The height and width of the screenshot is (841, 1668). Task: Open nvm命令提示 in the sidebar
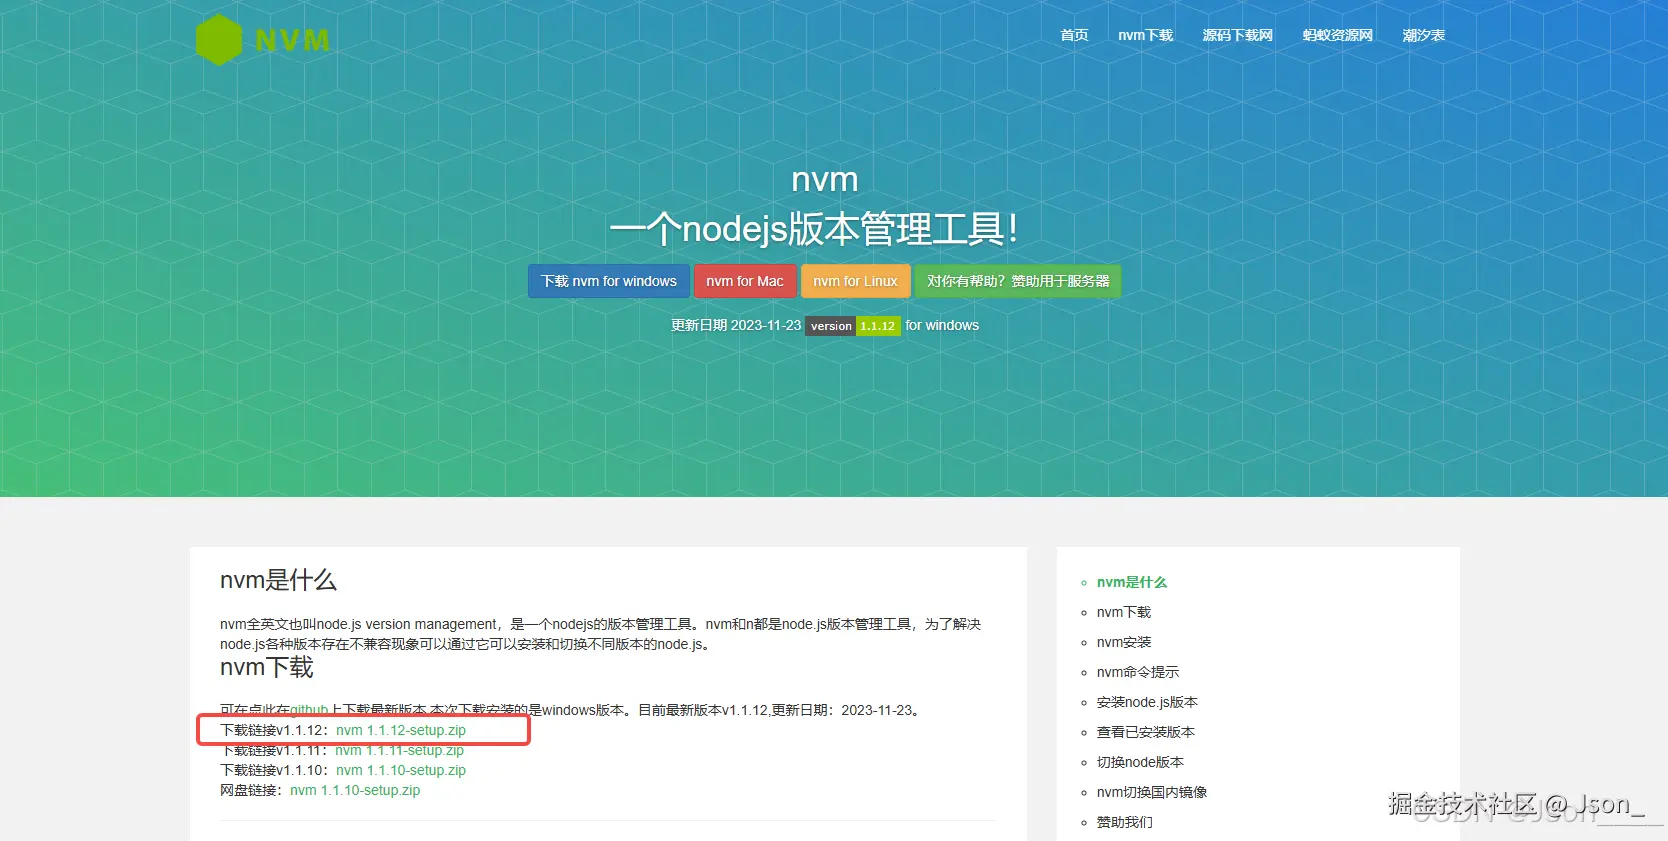pos(1138,672)
